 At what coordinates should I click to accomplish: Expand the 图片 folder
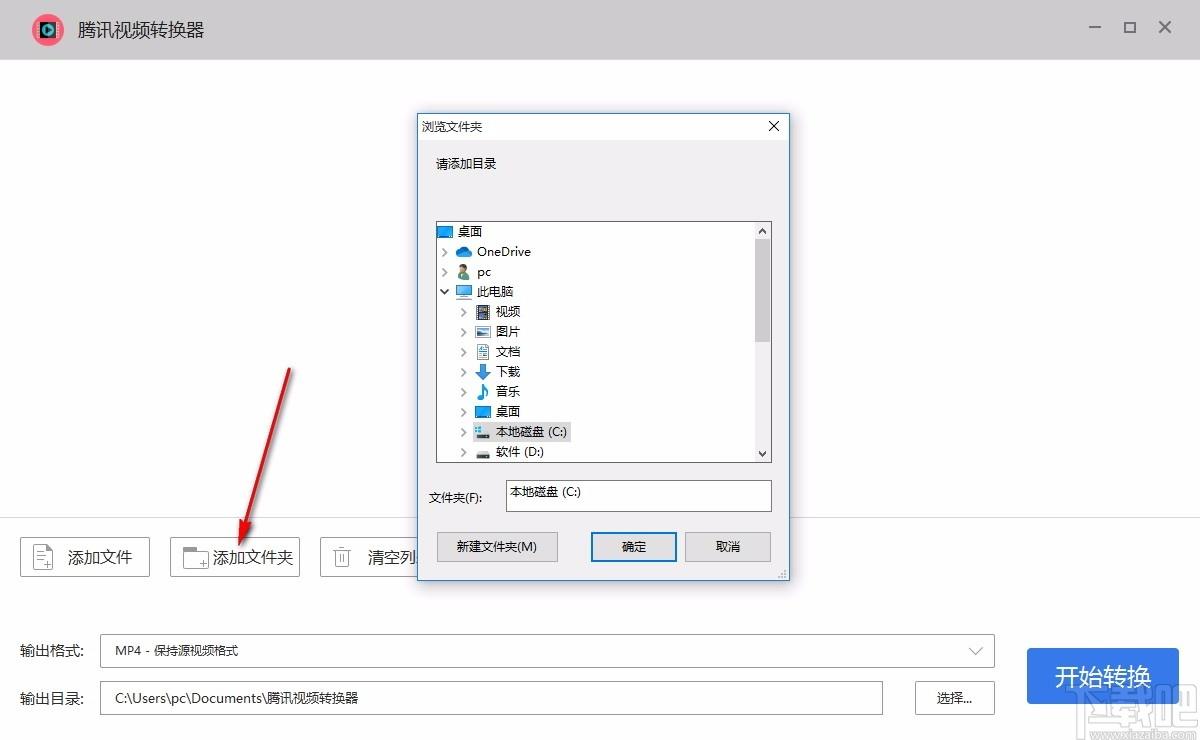coord(464,332)
